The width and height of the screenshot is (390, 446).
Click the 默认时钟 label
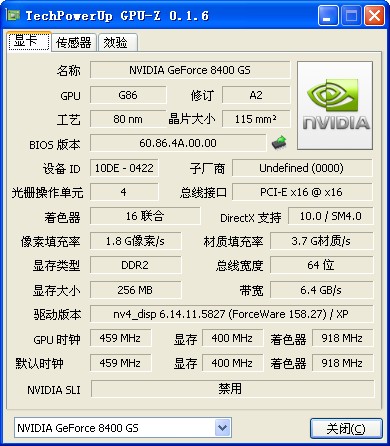pos(39,363)
